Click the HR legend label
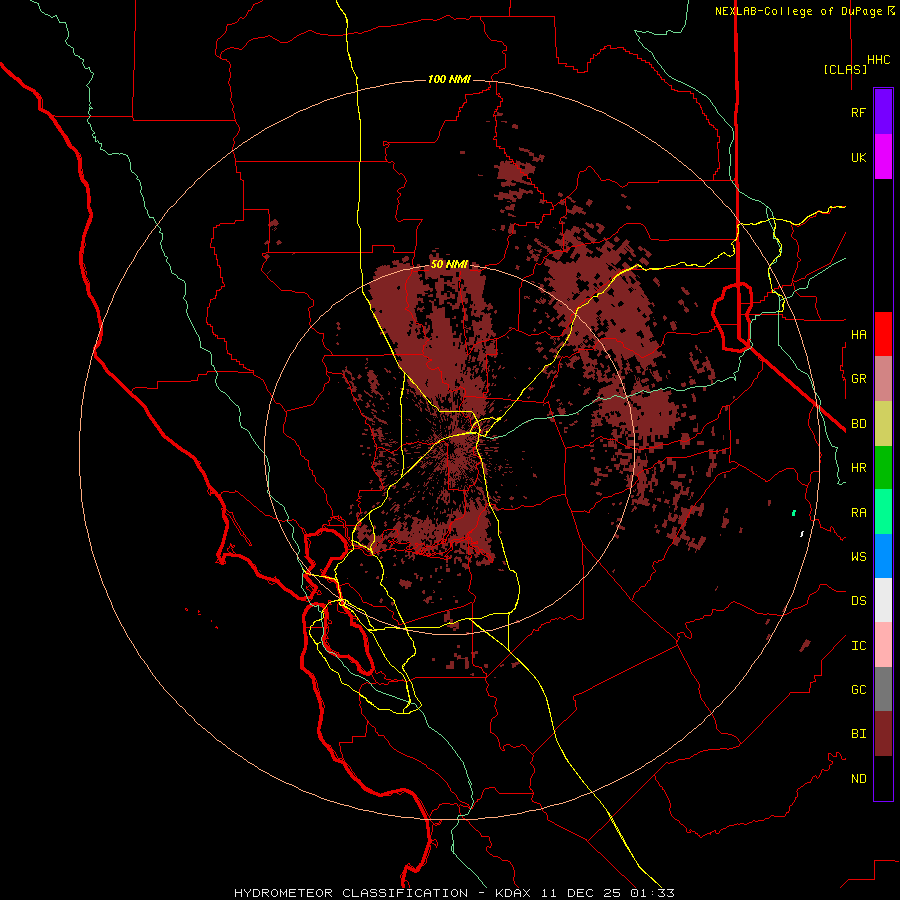This screenshot has height=900, width=900. 858,468
